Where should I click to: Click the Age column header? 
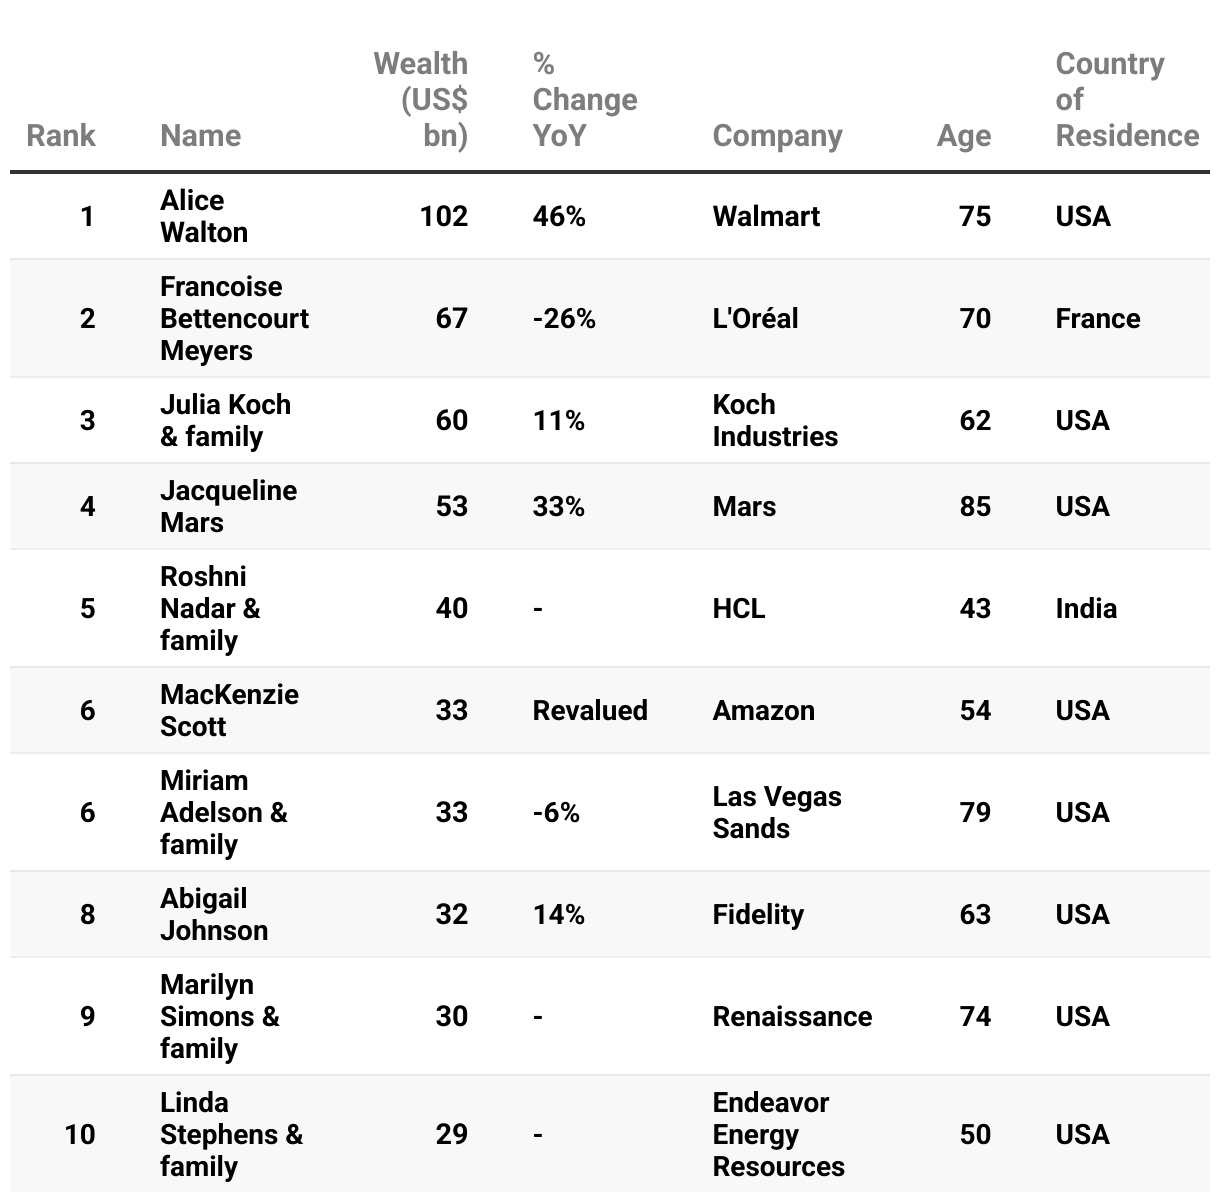[963, 135]
